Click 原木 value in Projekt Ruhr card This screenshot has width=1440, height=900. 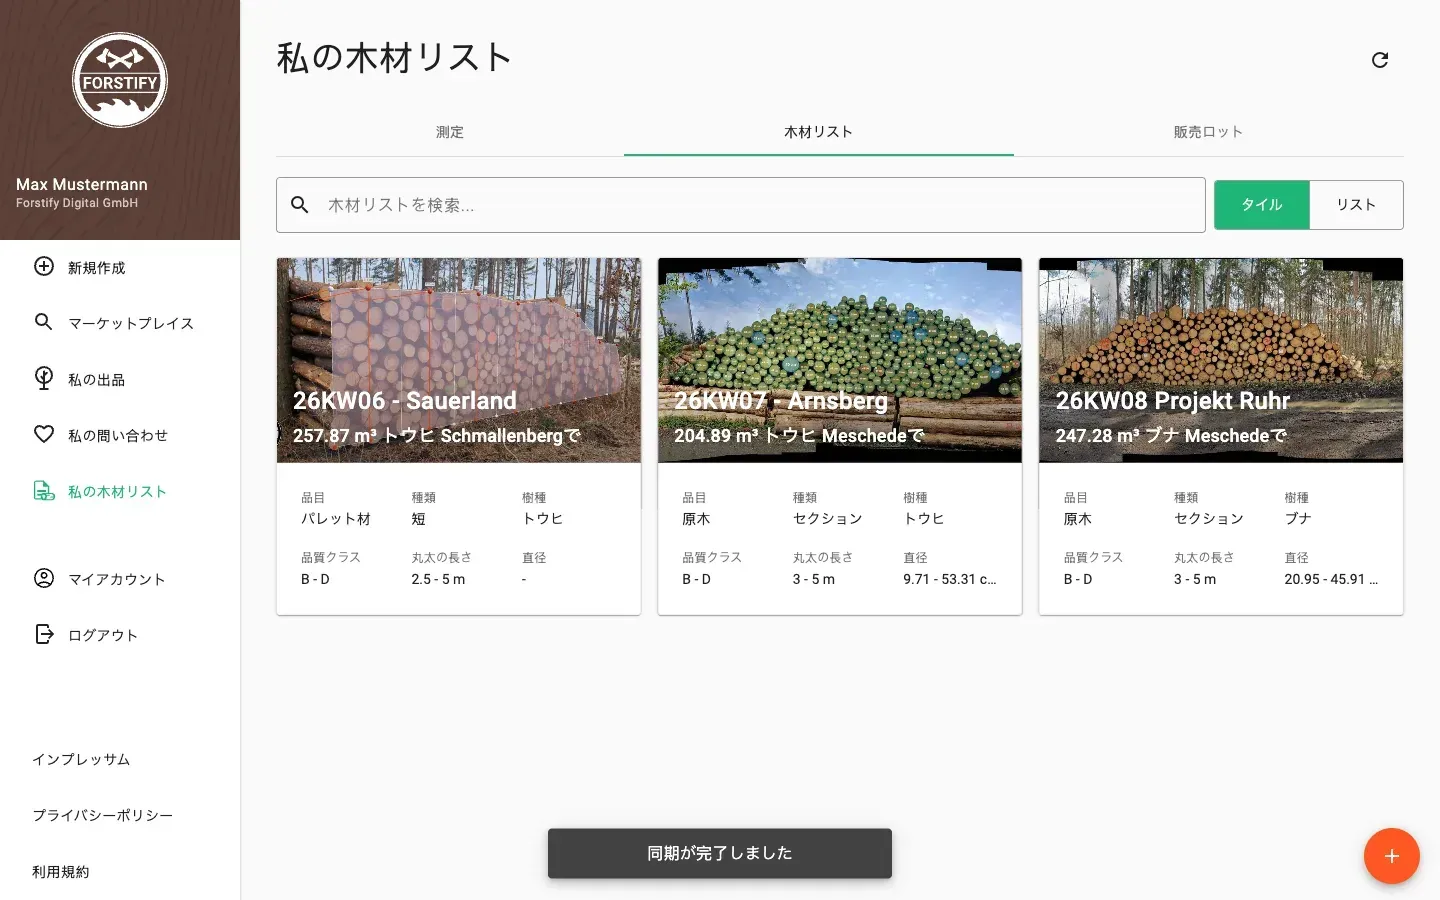pos(1078,519)
